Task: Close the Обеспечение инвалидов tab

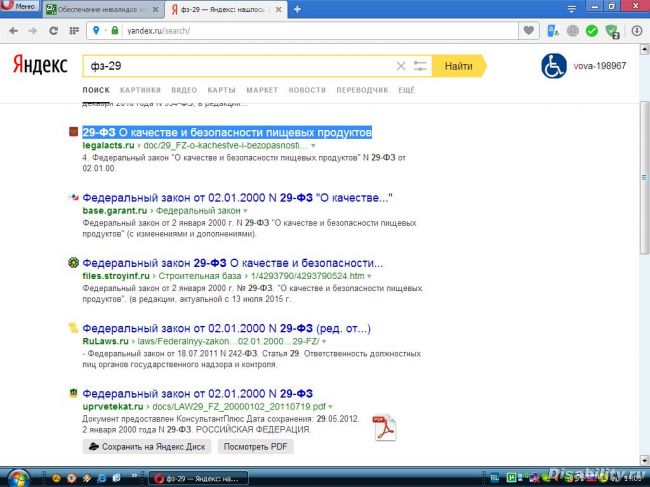Action: click(155, 9)
